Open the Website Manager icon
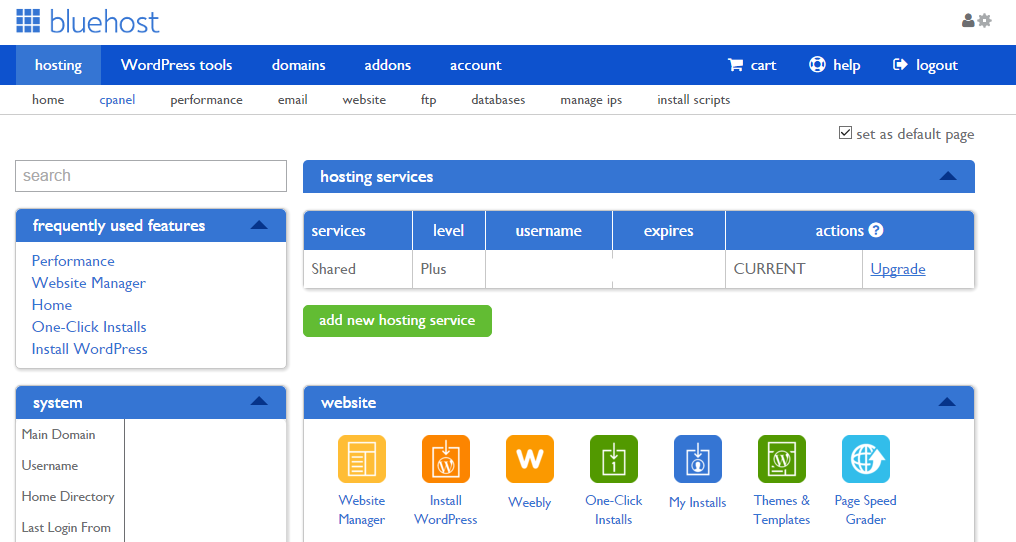Image resolution: width=1016 pixels, height=542 pixels. coord(362,459)
